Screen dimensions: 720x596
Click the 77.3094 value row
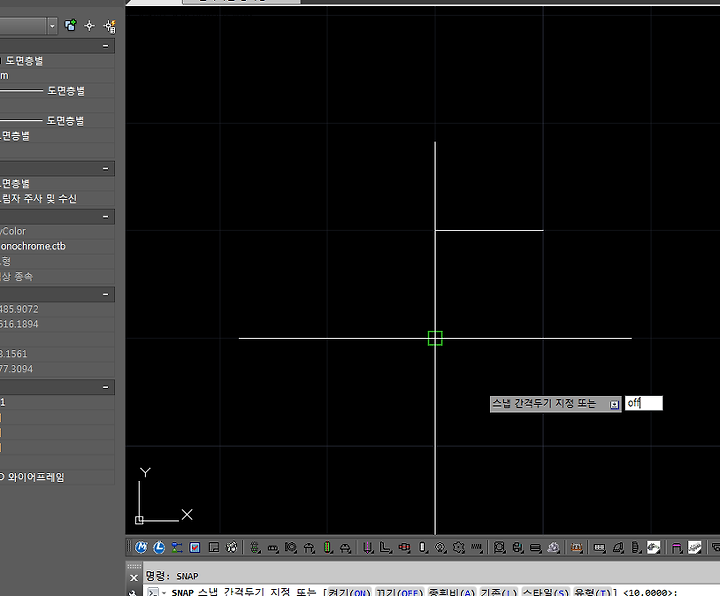[57, 369]
